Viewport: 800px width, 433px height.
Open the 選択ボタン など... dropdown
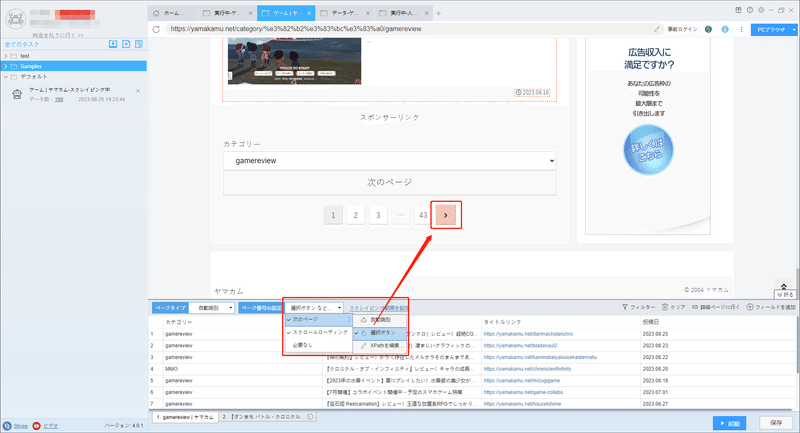point(314,308)
